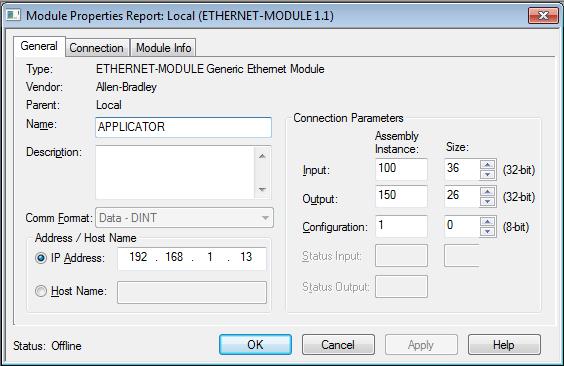This screenshot has height=366, width=564.
Task: Close the Module Properties Report dialog
Action: click(x=543, y=15)
